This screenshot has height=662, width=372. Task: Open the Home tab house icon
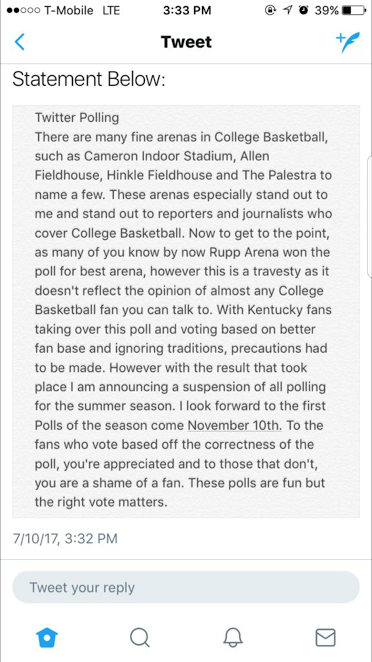click(47, 637)
